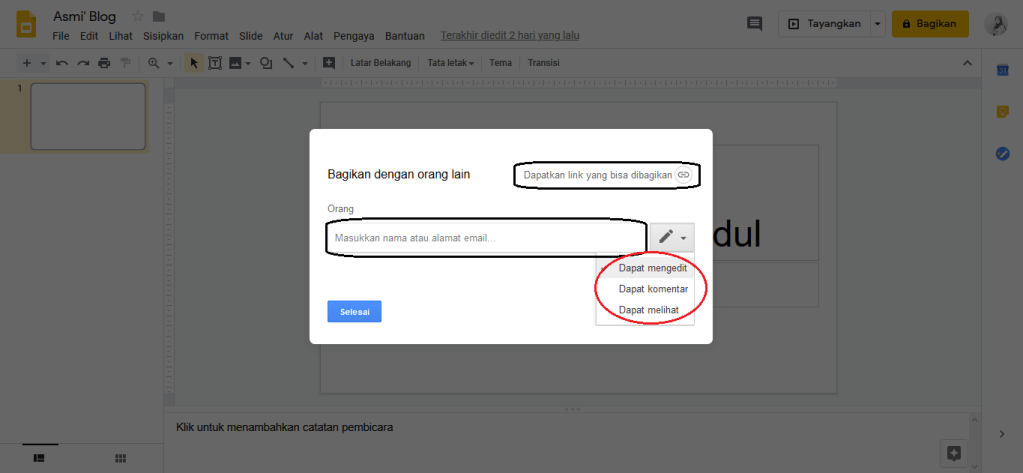Click the print icon in toolbar
1023x473 pixels.
[104, 63]
